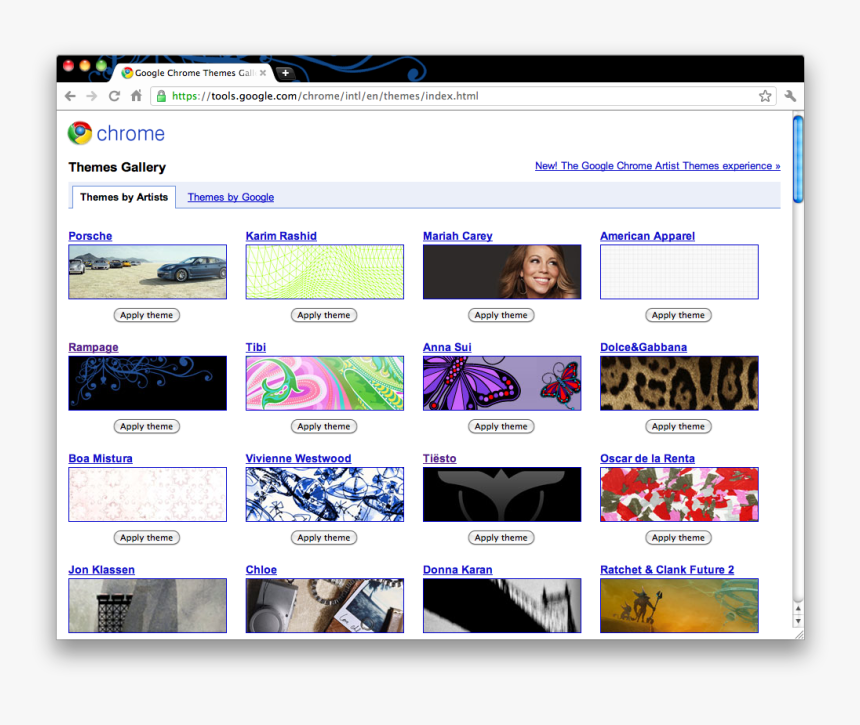Viewport: 860px width, 725px height.
Task: Reload the page with refresh icon
Action: pyautogui.click(x=113, y=96)
